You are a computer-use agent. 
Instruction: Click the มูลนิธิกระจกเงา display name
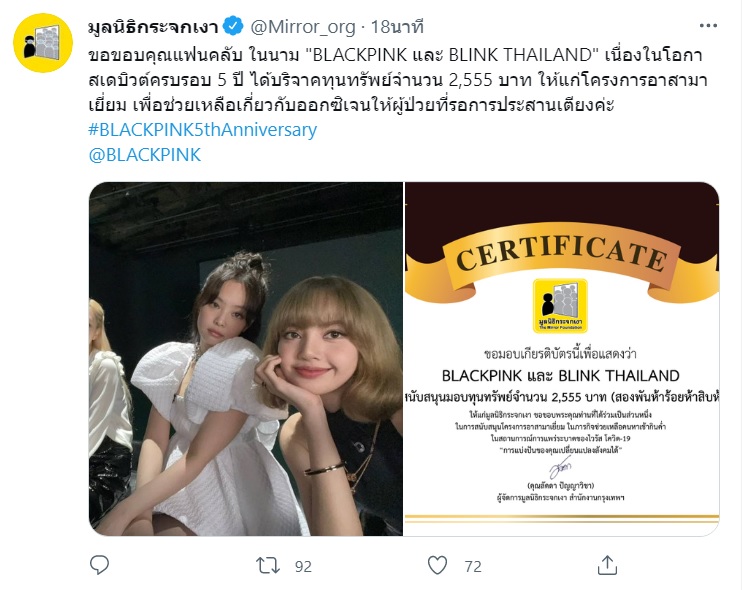(153, 27)
